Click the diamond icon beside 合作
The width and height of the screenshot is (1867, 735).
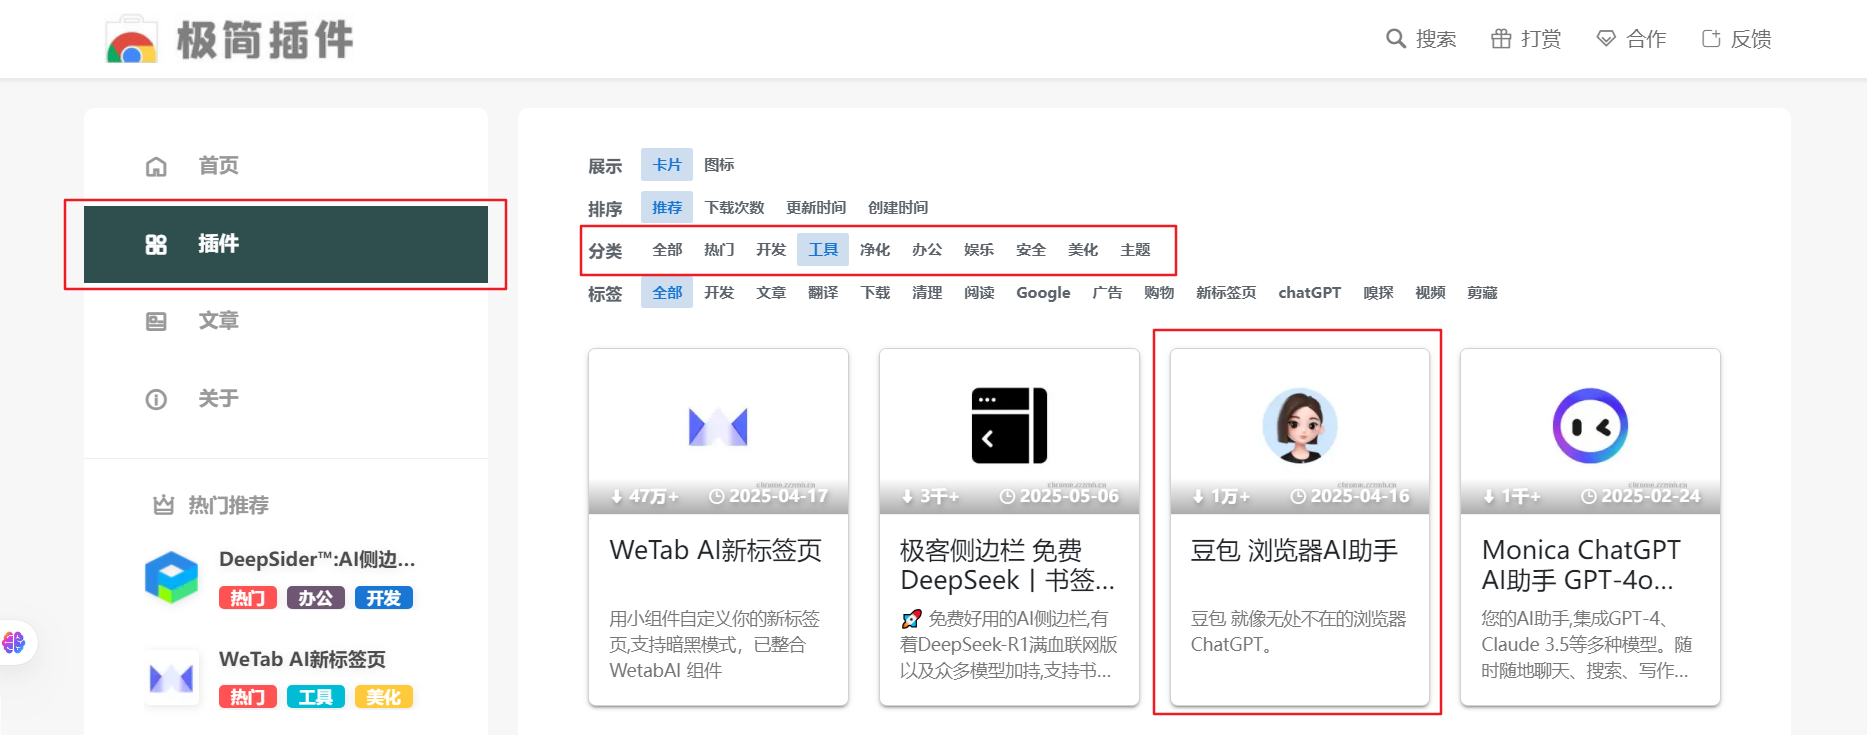1606,39
